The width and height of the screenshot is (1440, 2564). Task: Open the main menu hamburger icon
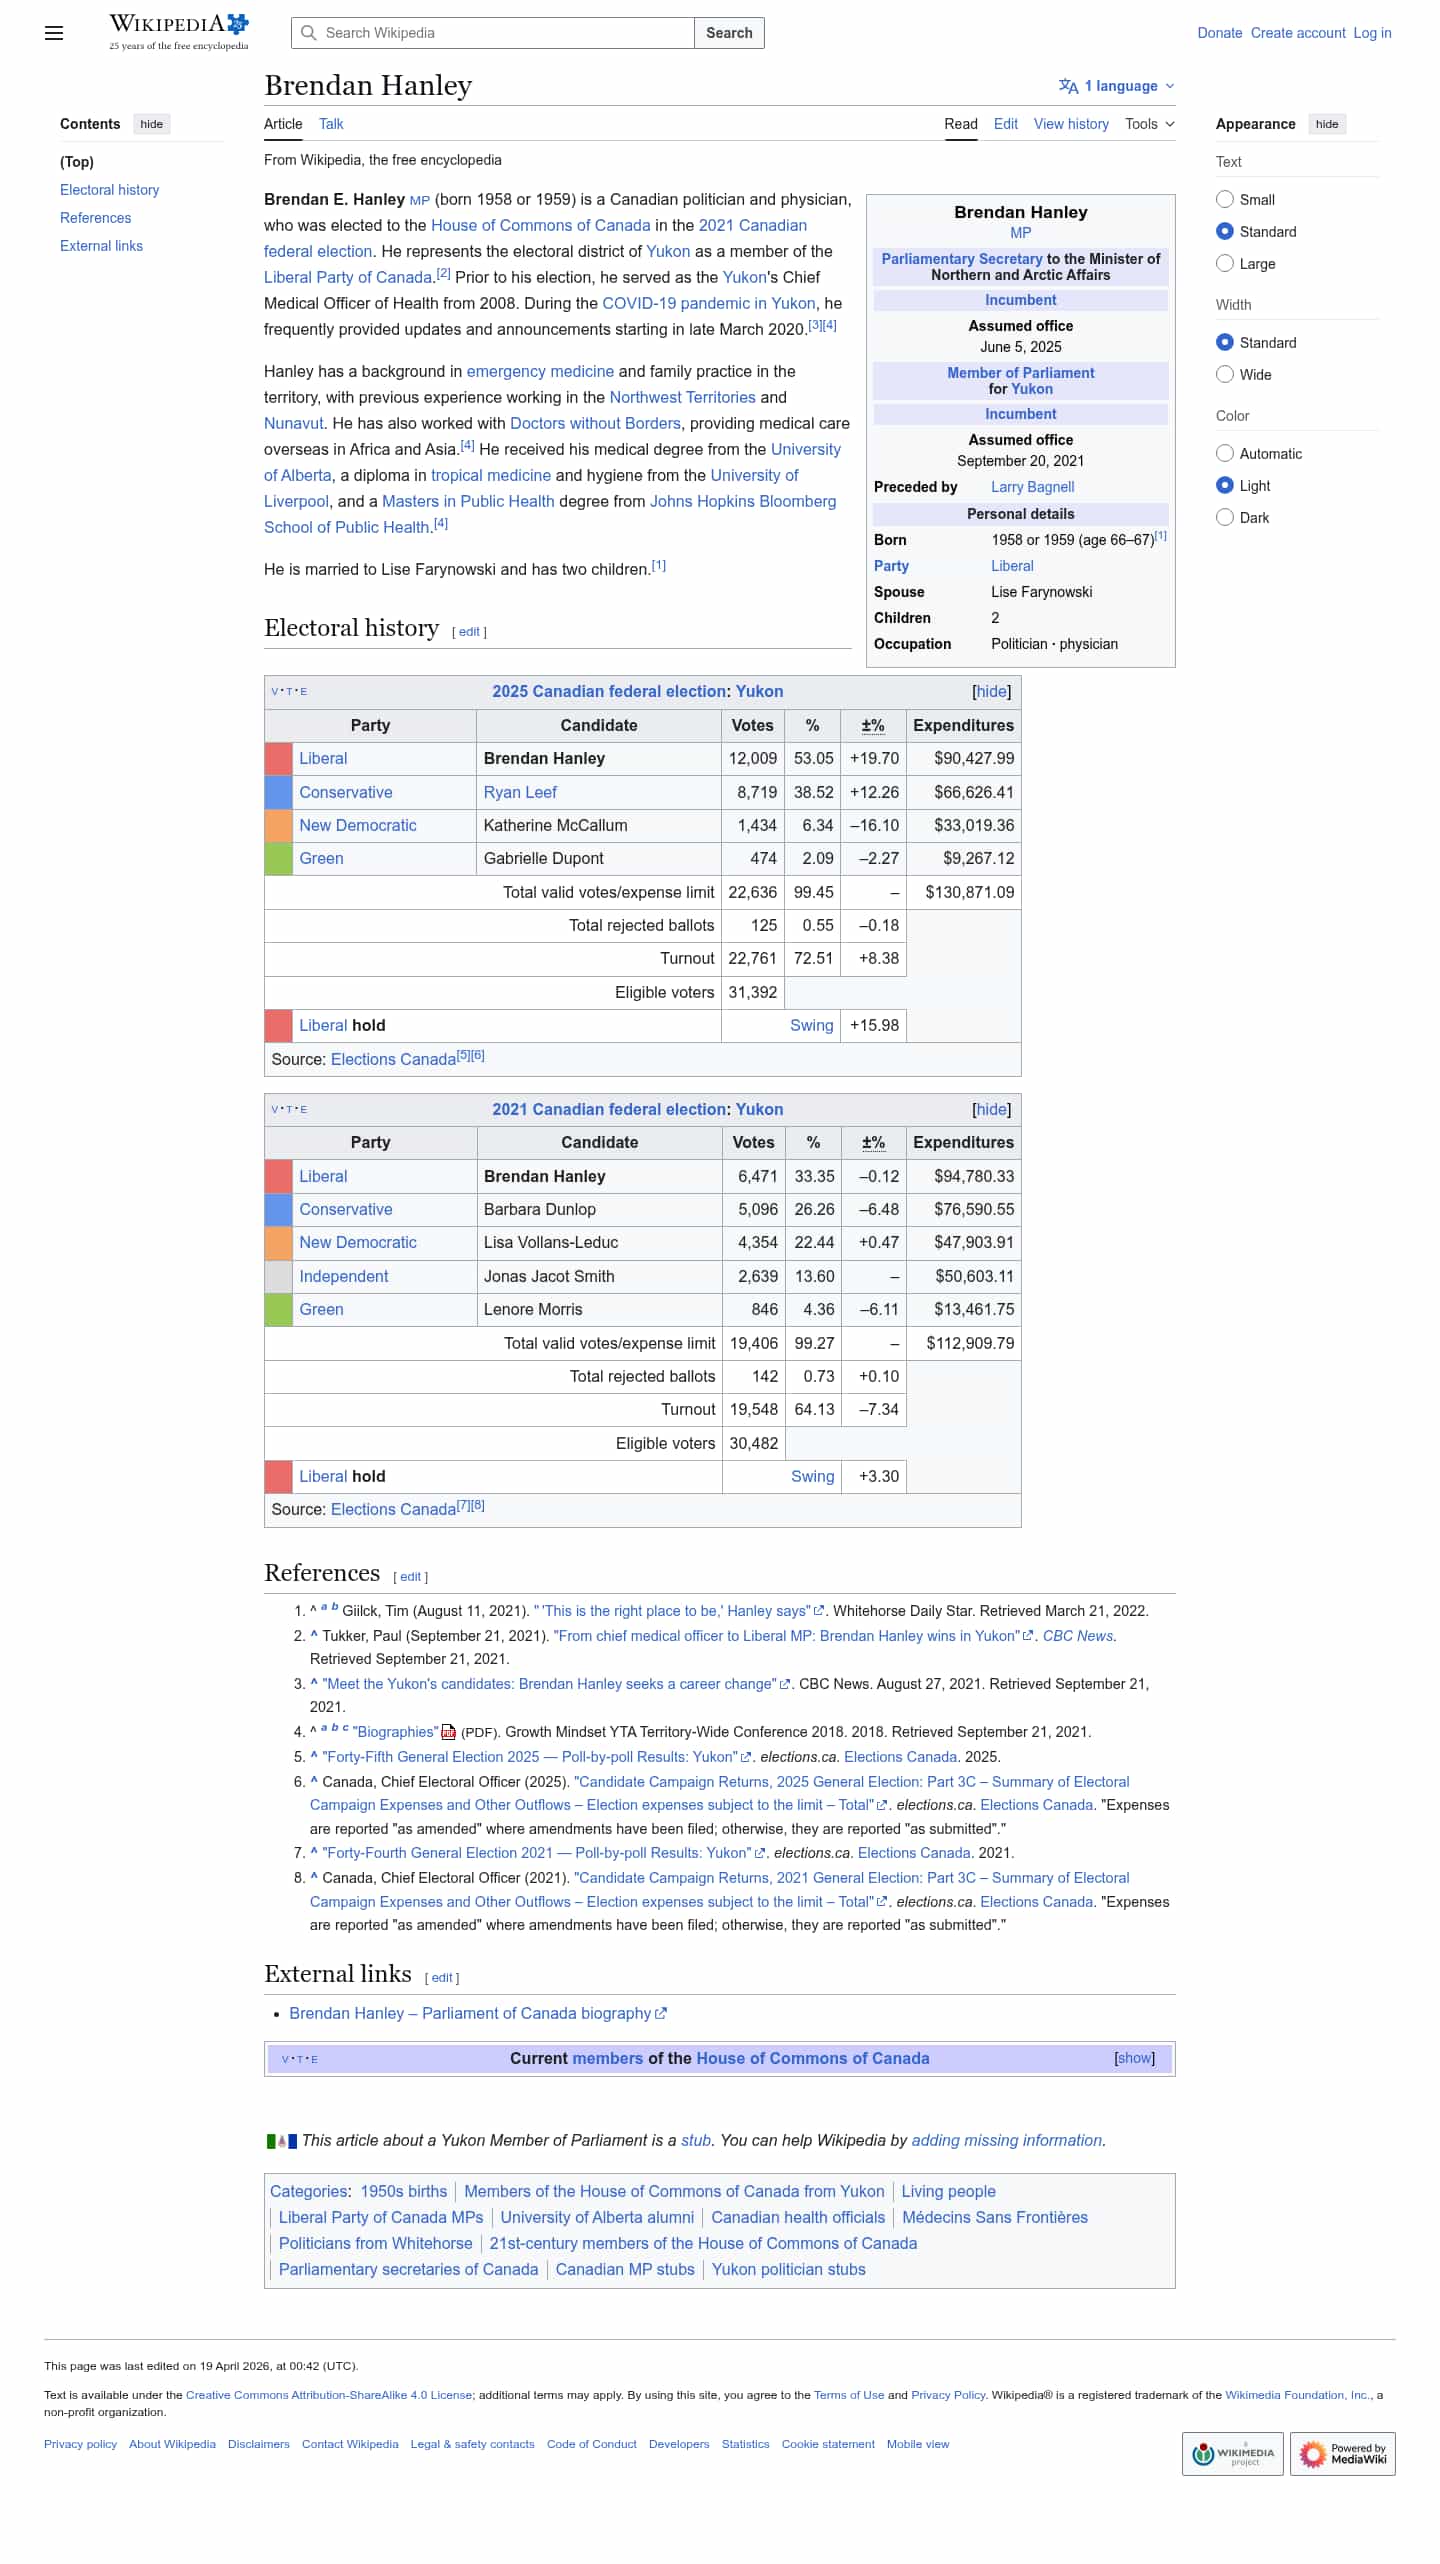[54, 33]
